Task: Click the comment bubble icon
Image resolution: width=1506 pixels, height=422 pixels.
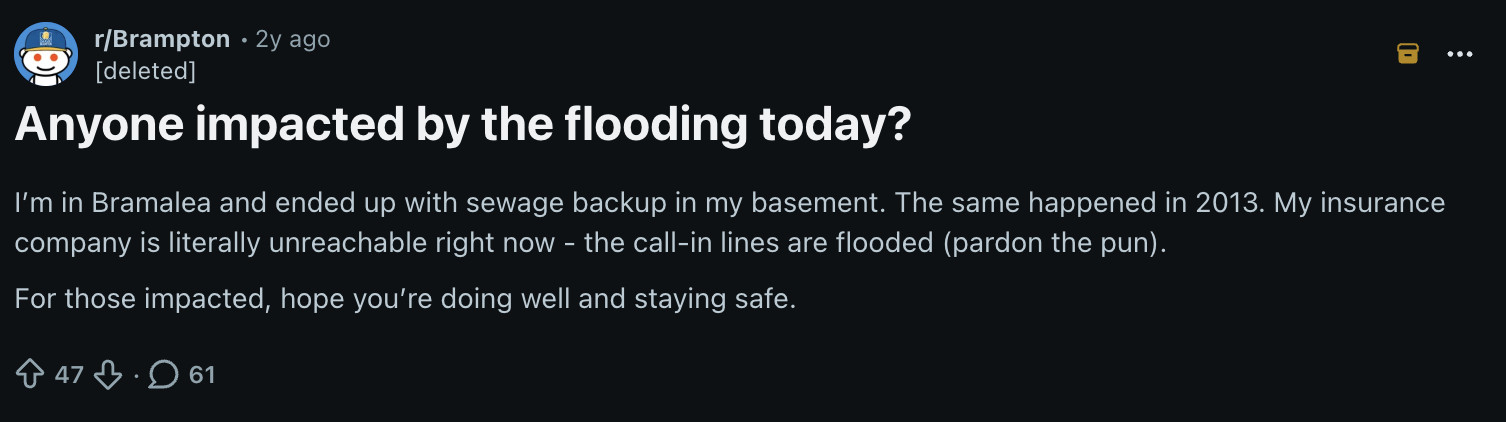Action: tap(163, 375)
